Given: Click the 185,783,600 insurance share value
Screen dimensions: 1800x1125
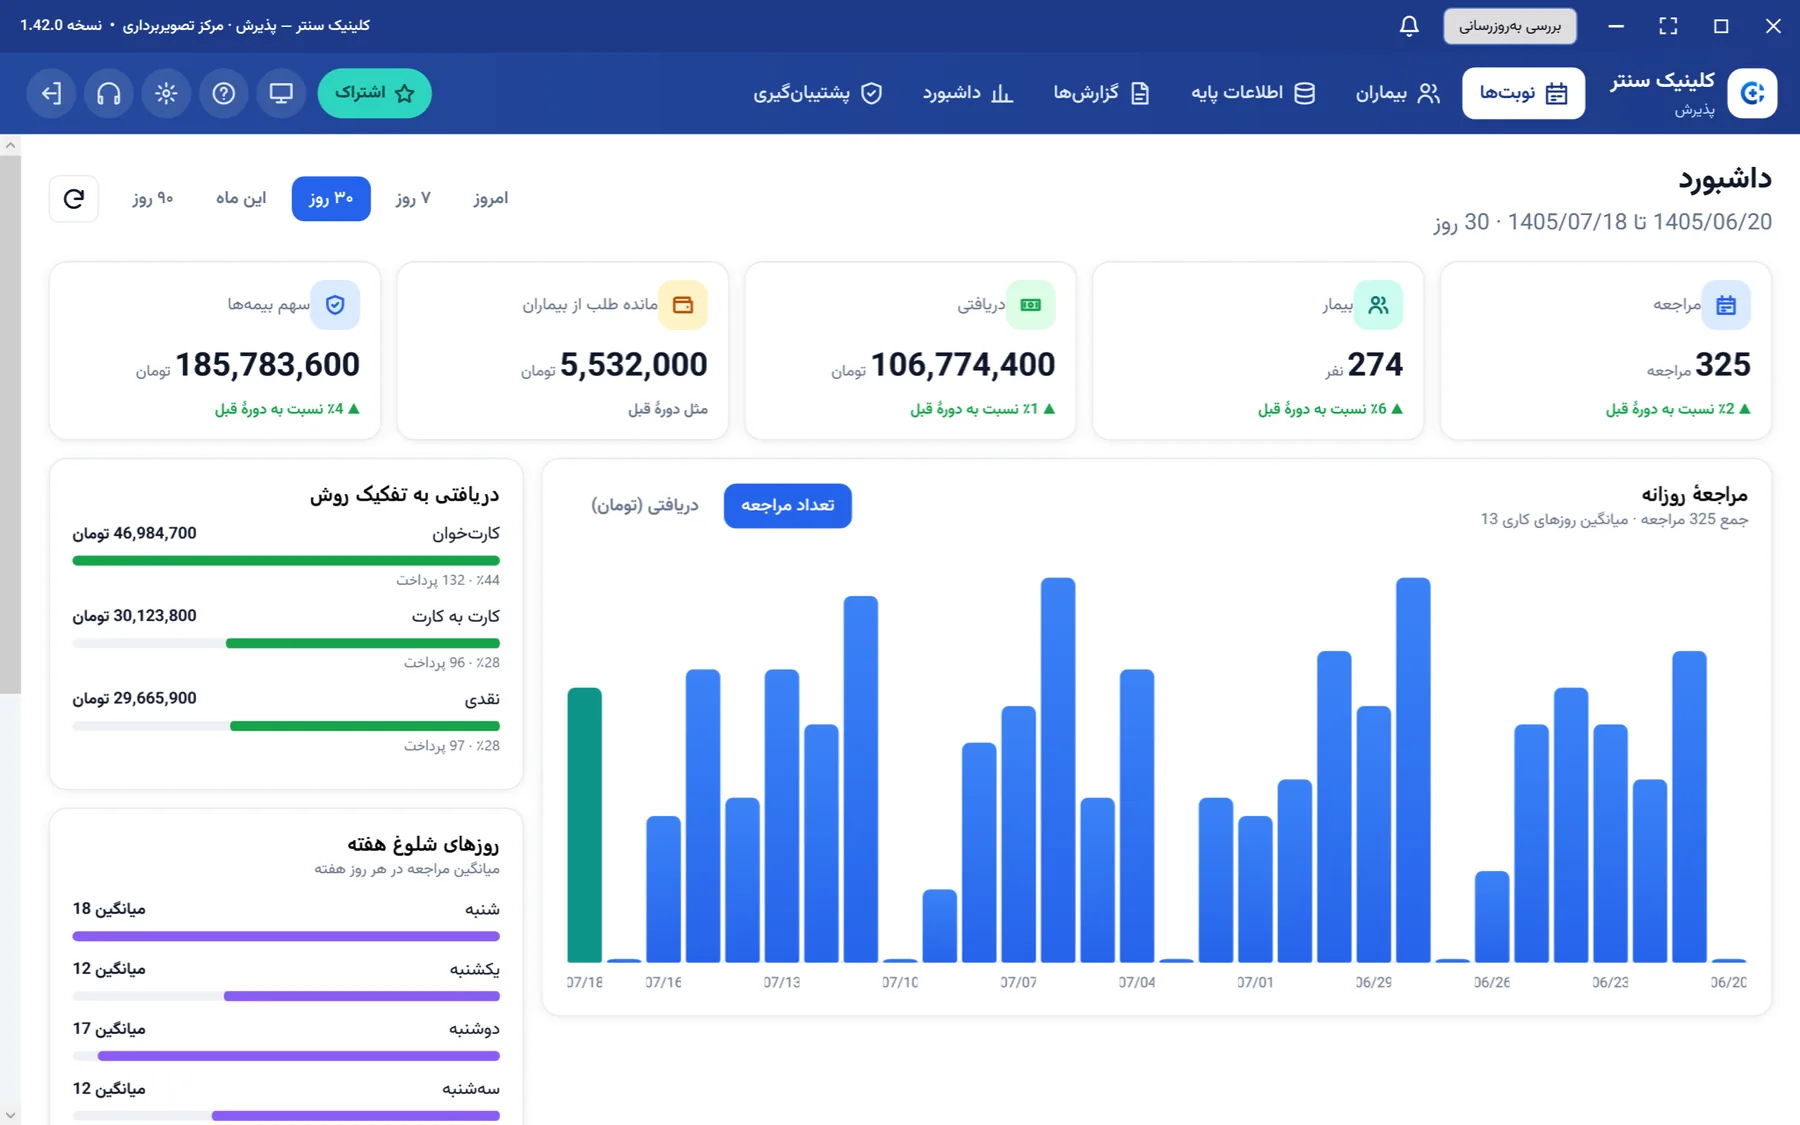Looking at the screenshot, I should [x=268, y=365].
